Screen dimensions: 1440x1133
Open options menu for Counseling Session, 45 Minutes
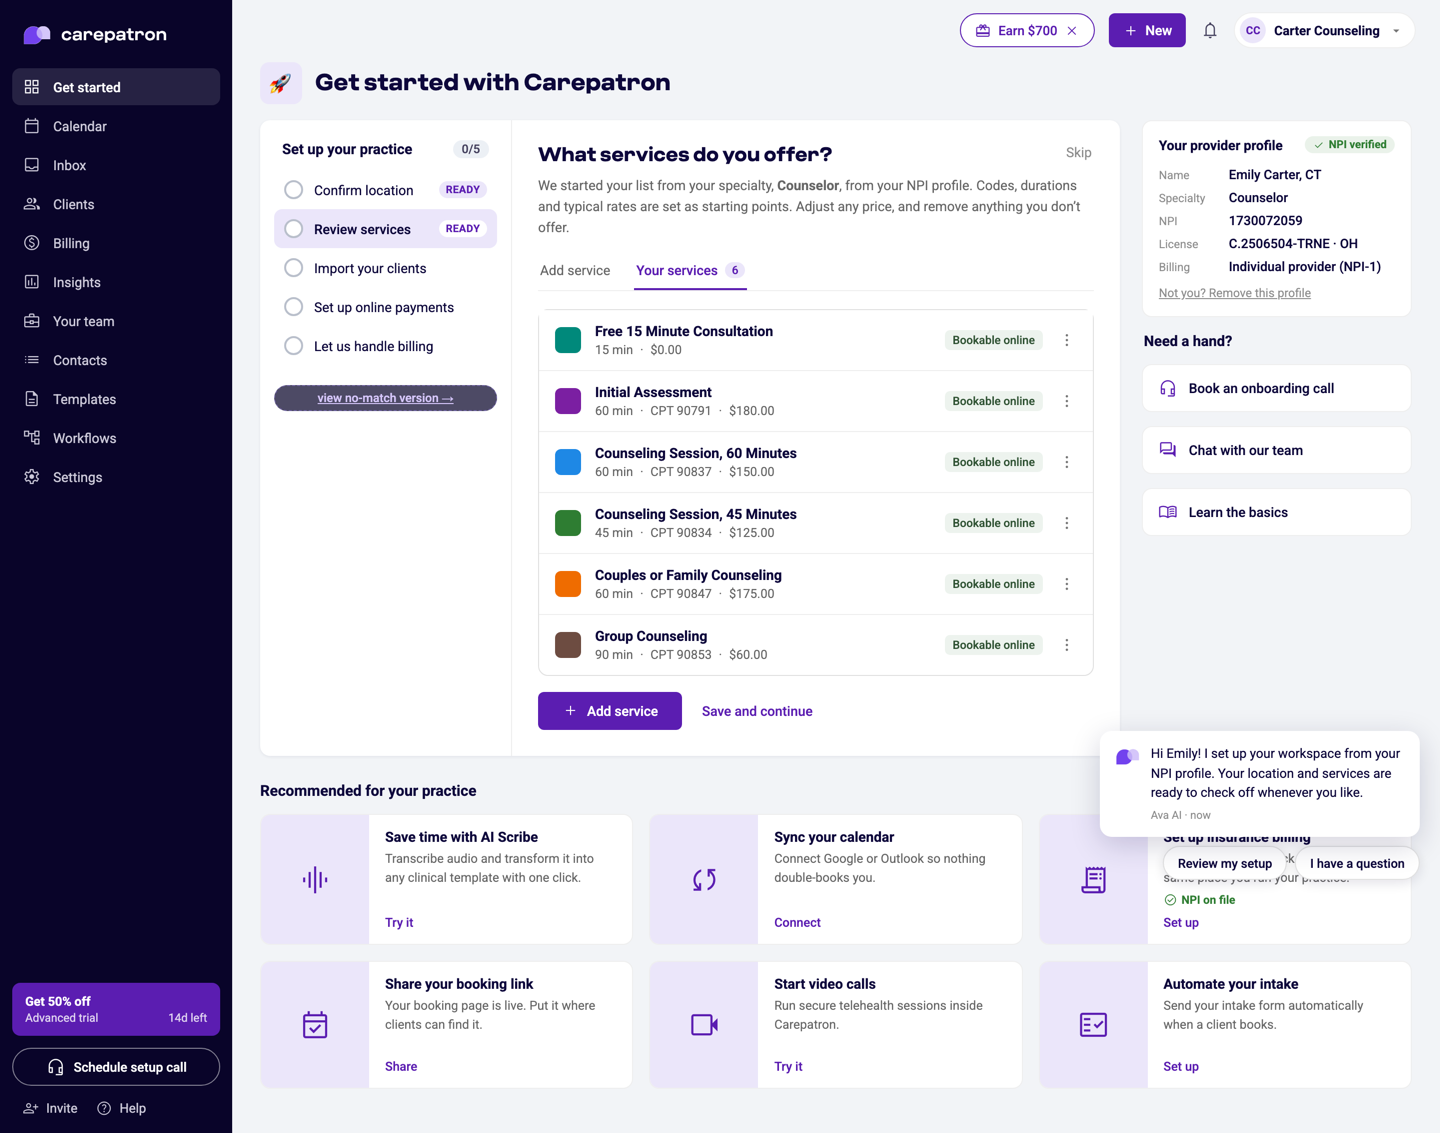click(1067, 523)
